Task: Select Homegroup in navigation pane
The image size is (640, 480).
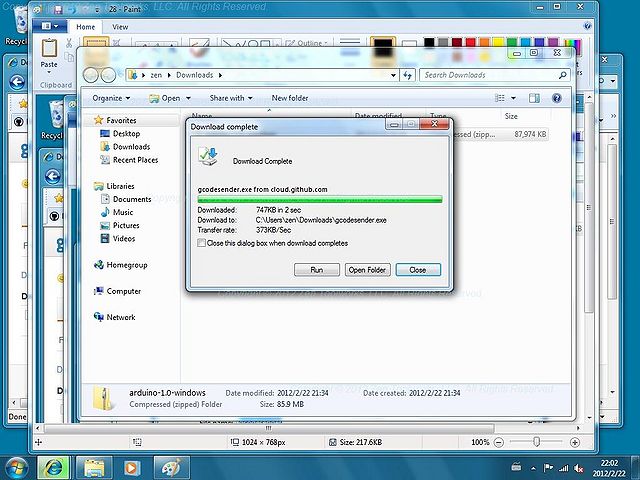Action: (x=120, y=265)
